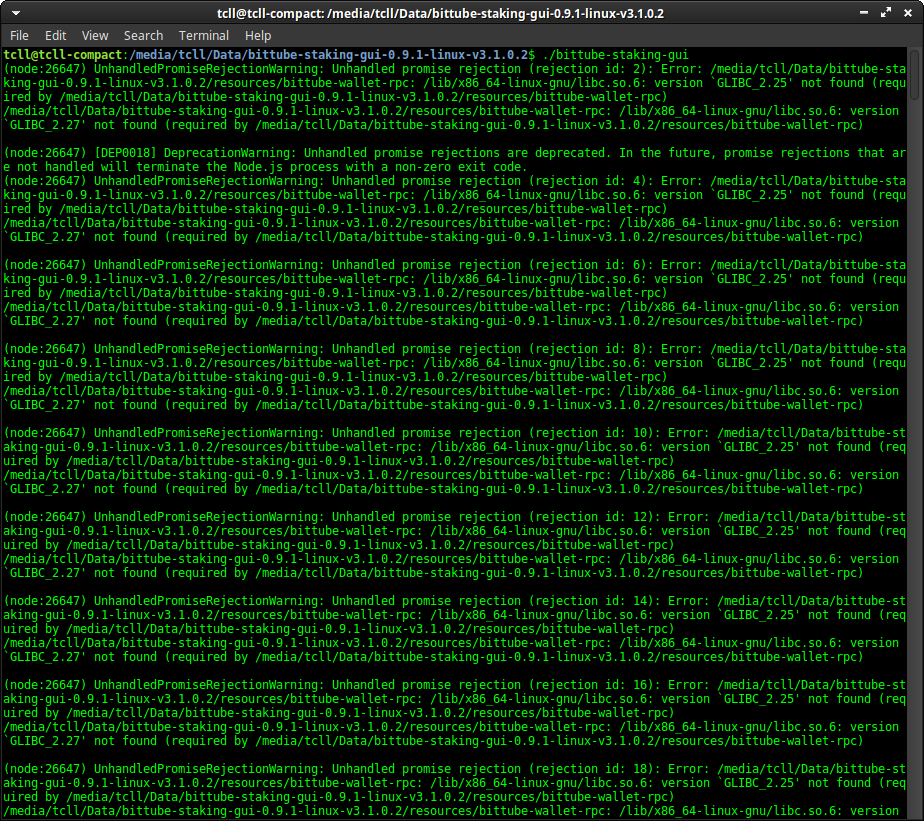Screen dimensions: 924x821
Task: Click the terminal vertical scrollbar thumb
Action: [x=915, y=75]
